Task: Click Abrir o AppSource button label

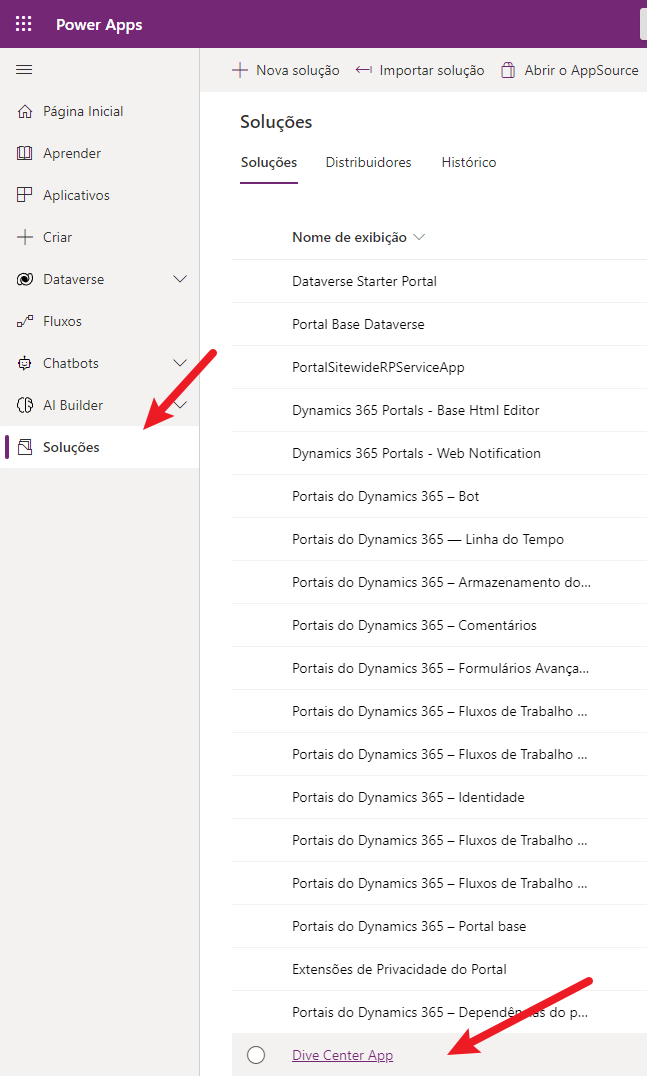Action: (581, 70)
